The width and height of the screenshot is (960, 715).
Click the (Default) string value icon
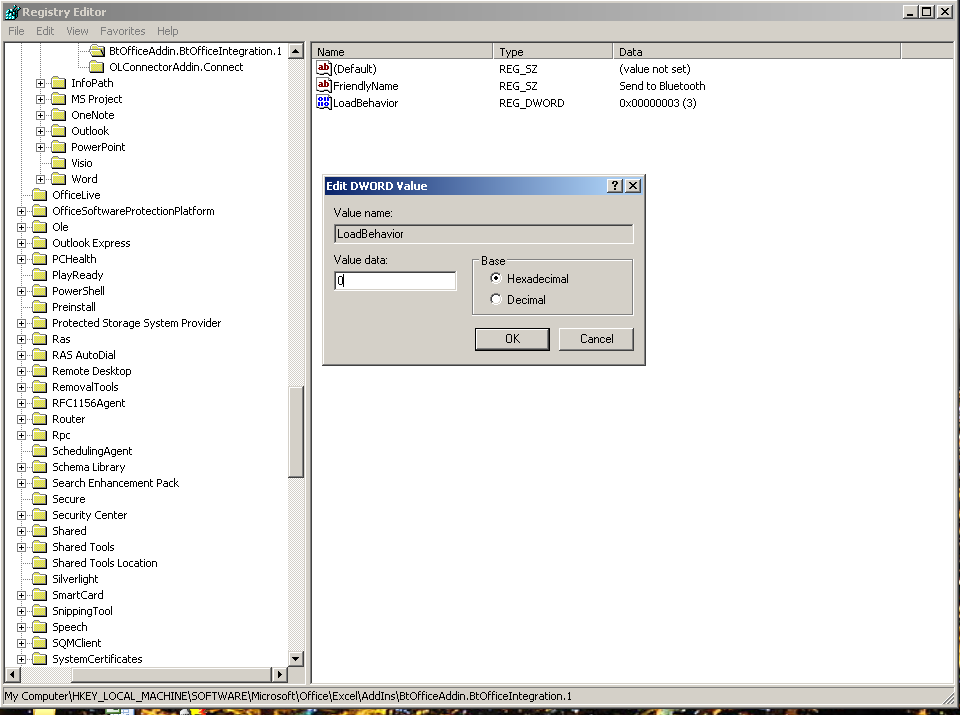point(323,68)
